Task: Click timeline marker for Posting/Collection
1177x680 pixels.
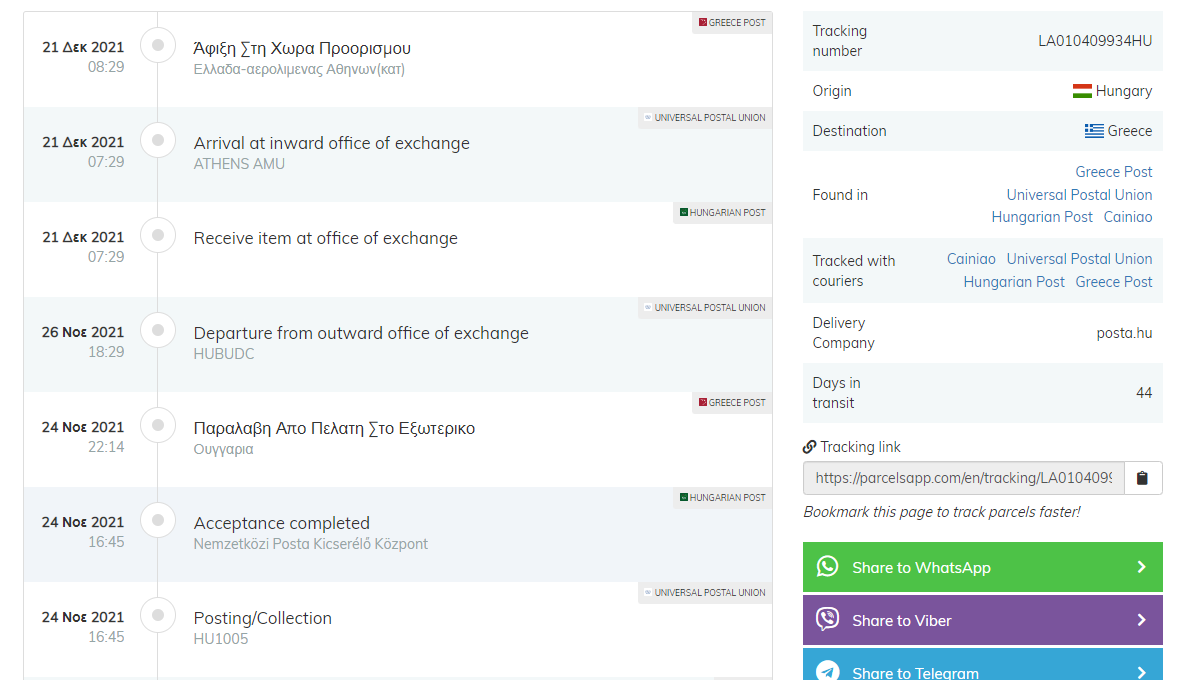Action: pos(158,615)
